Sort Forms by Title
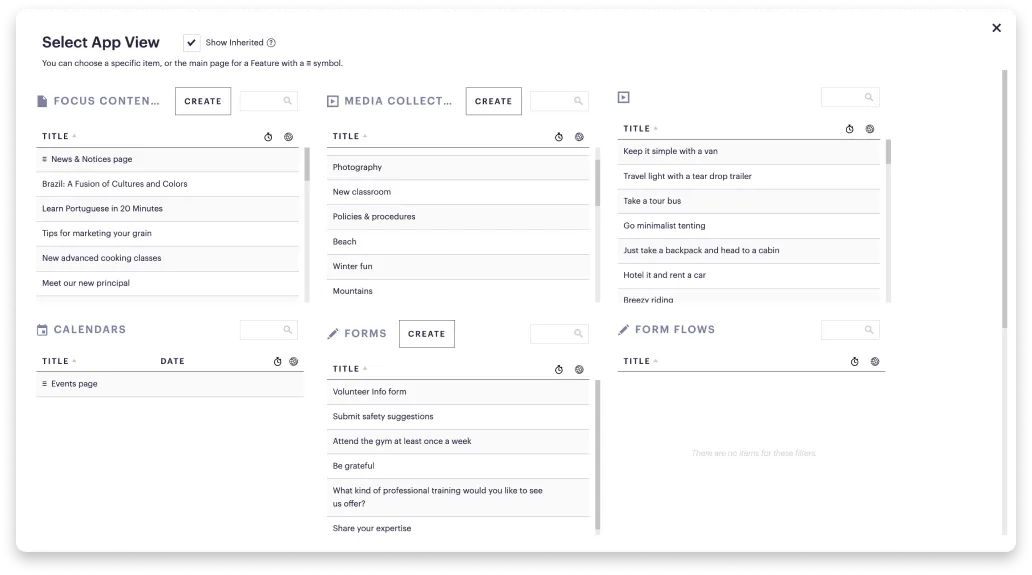Viewport: 1032px width, 575px height. [349, 370]
